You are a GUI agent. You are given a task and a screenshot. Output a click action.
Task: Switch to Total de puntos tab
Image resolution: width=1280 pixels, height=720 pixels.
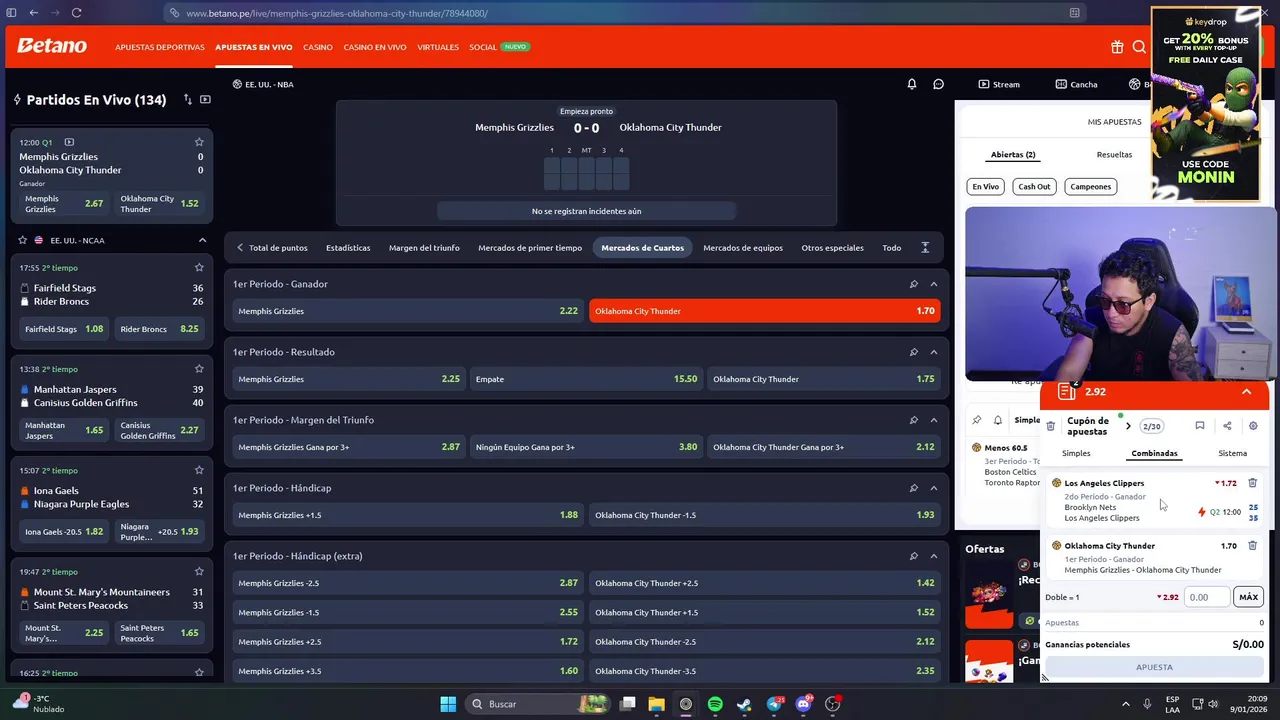278,248
